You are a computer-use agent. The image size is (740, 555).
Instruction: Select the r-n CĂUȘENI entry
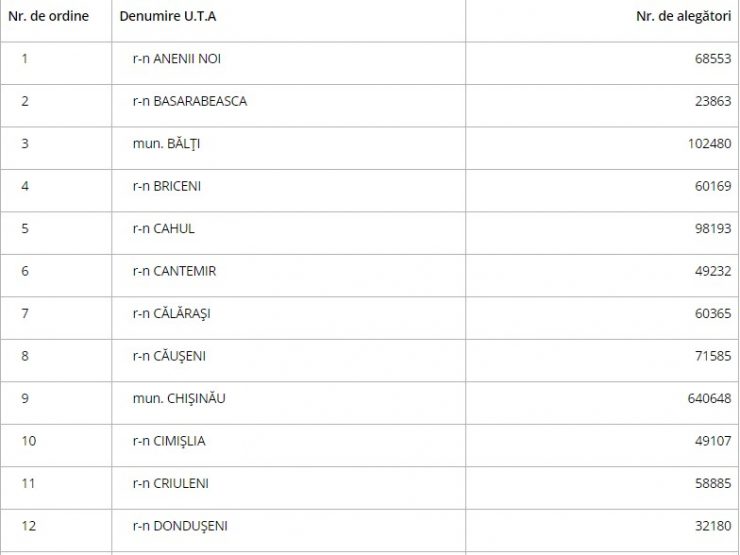click(169, 356)
